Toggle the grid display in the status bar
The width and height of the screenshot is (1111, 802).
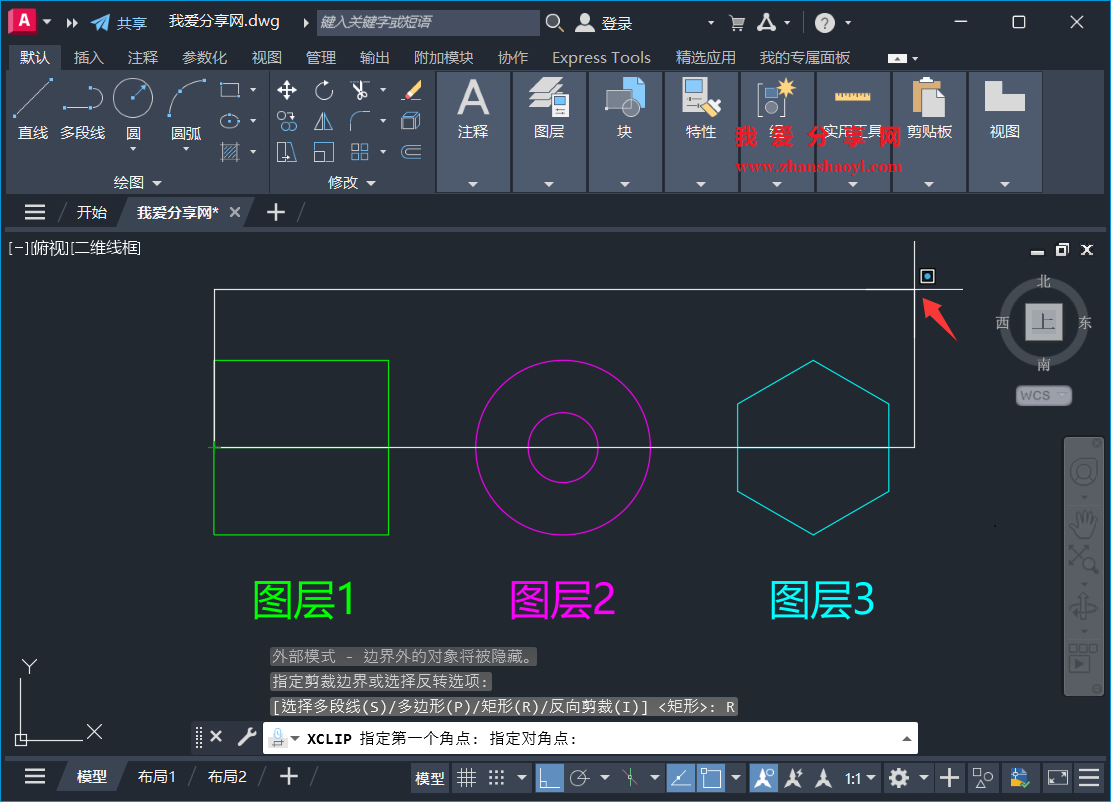466,777
